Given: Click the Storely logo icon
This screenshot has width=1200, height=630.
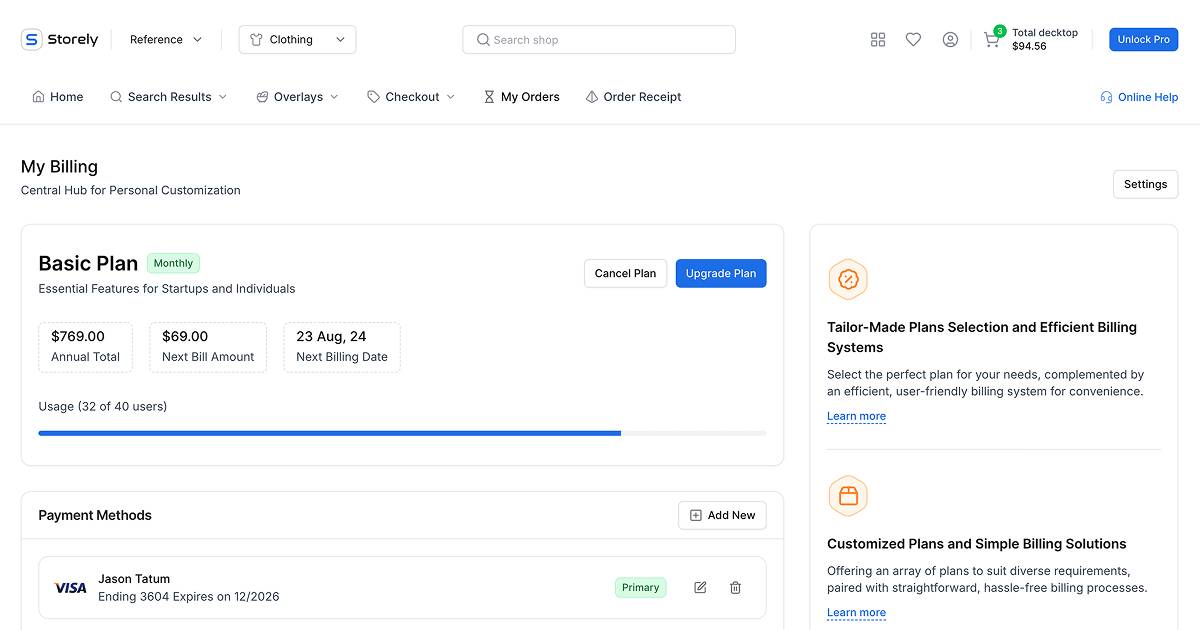Looking at the screenshot, I should [x=31, y=40].
